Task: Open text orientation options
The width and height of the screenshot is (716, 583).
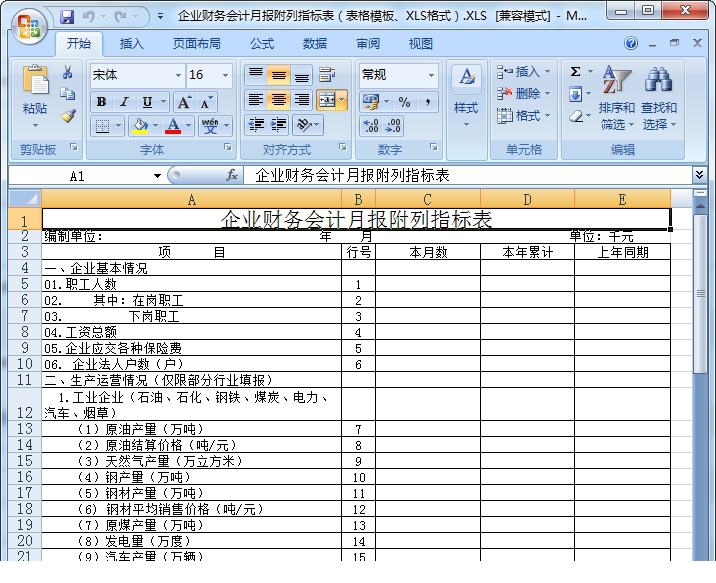Action: pos(307,125)
